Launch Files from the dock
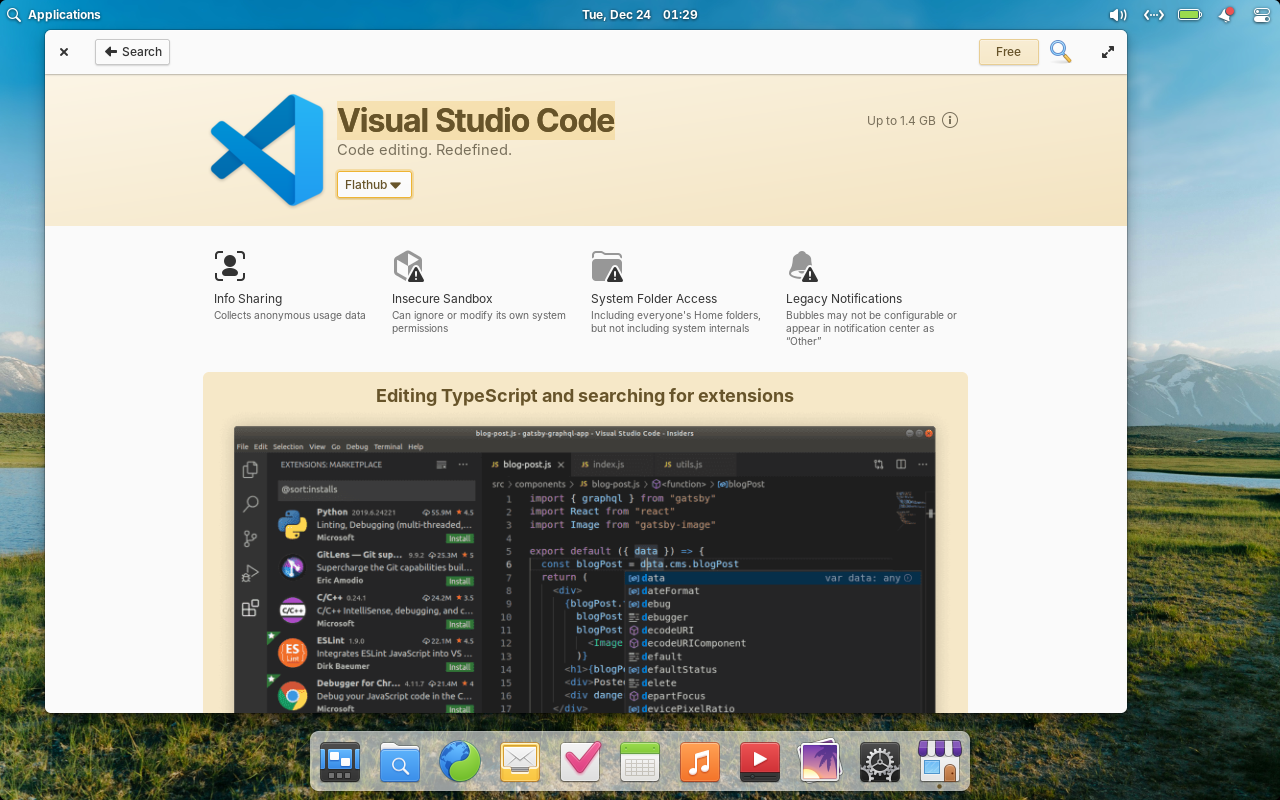The width and height of the screenshot is (1280, 800). tap(400, 762)
